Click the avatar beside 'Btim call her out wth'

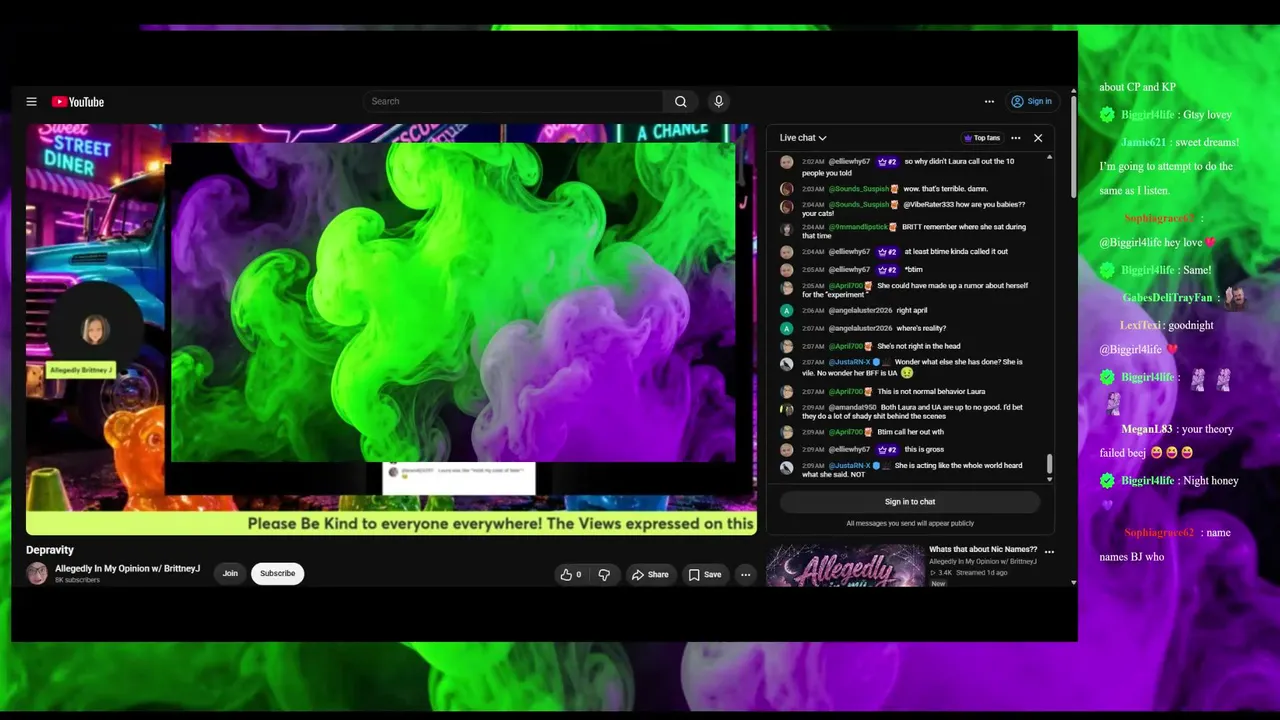click(787, 432)
